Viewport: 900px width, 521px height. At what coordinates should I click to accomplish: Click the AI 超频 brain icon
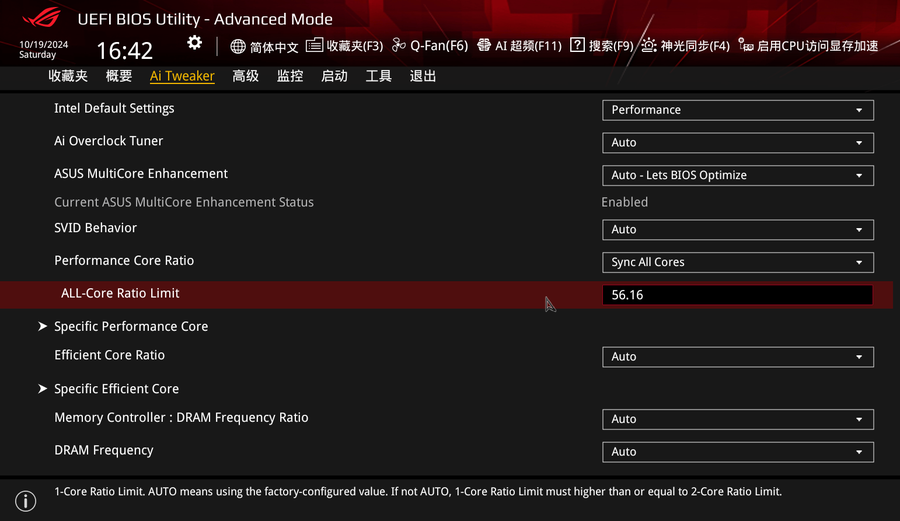point(484,45)
